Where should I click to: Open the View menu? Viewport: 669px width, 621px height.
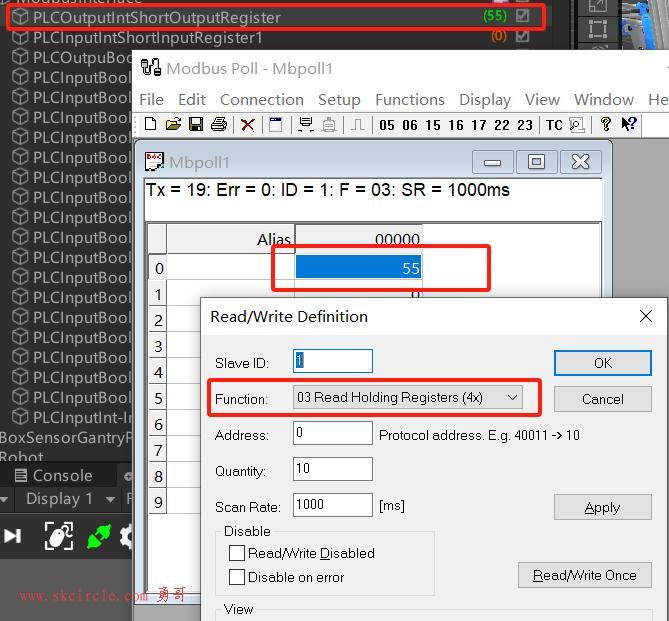tap(542, 99)
